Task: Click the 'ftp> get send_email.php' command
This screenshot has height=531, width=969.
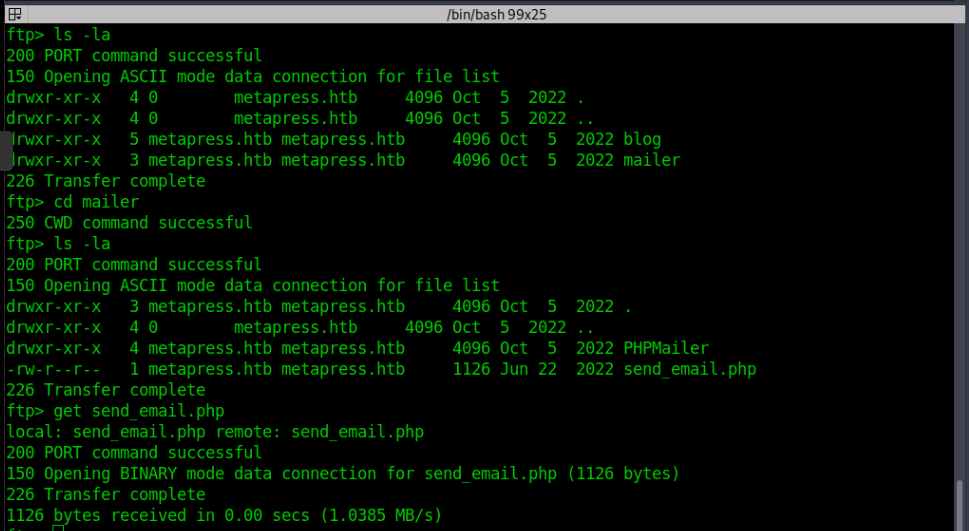Action: (116, 410)
